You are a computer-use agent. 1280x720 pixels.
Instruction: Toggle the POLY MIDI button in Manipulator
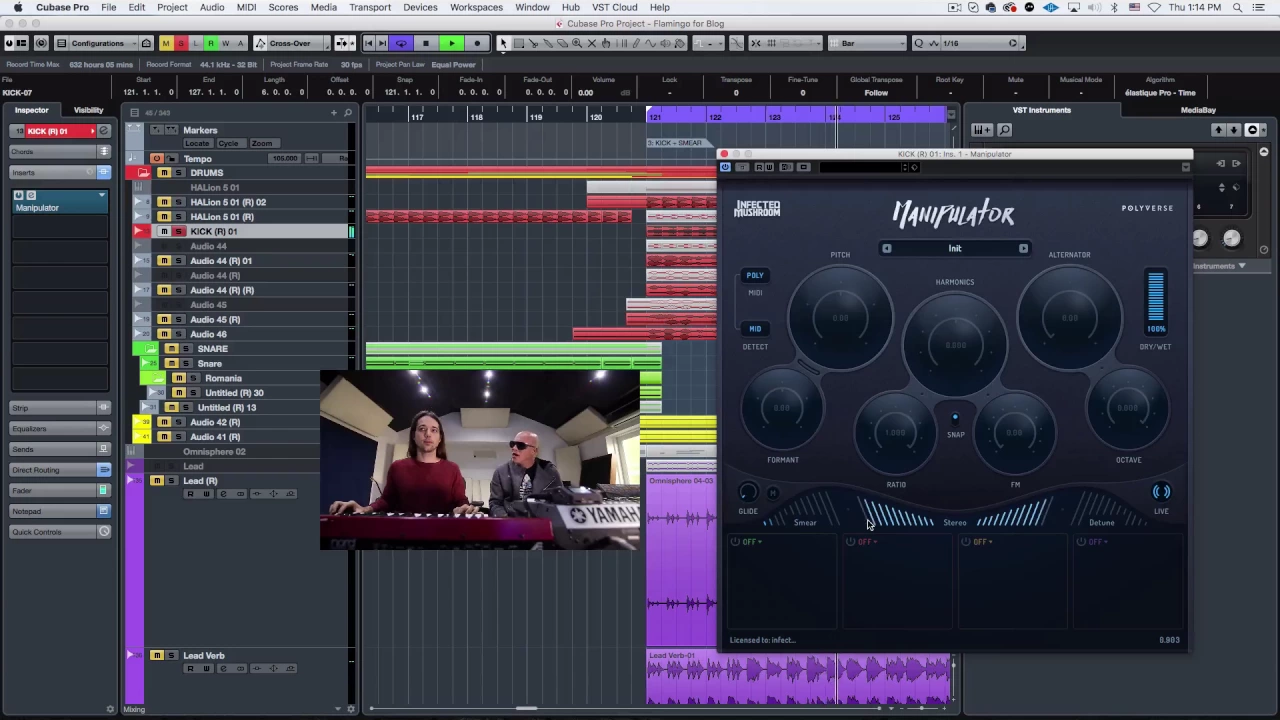tap(755, 275)
